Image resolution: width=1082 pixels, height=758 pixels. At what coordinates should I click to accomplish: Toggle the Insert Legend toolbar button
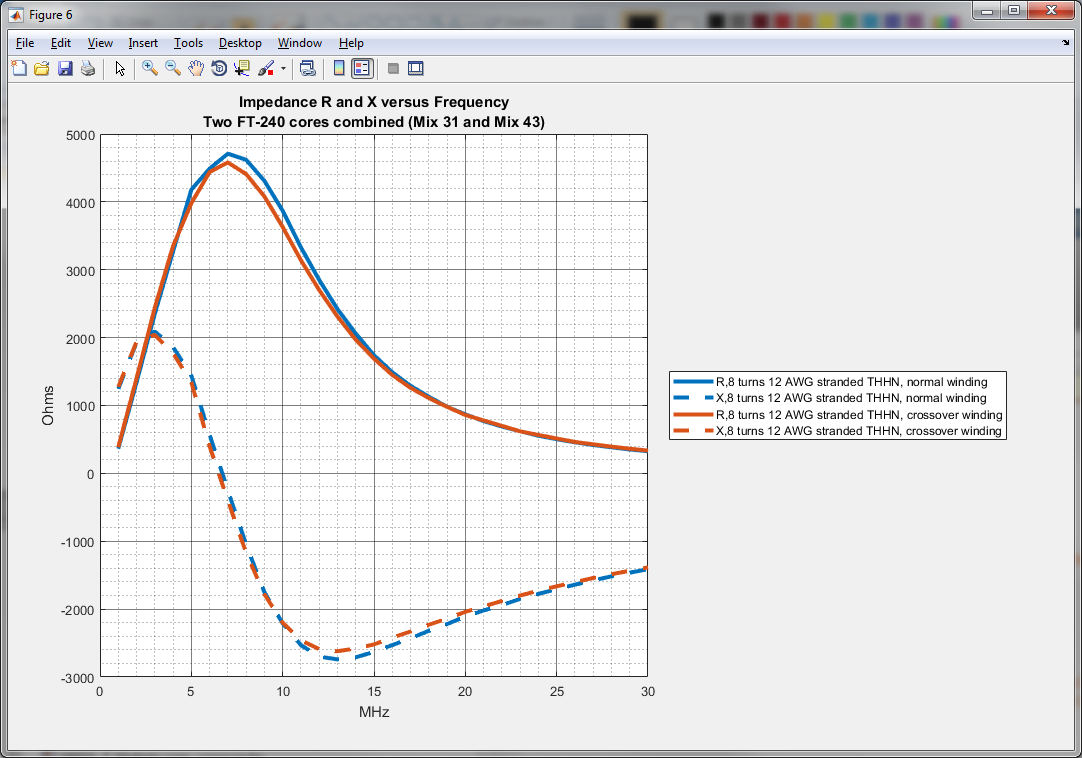(x=362, y=68)
